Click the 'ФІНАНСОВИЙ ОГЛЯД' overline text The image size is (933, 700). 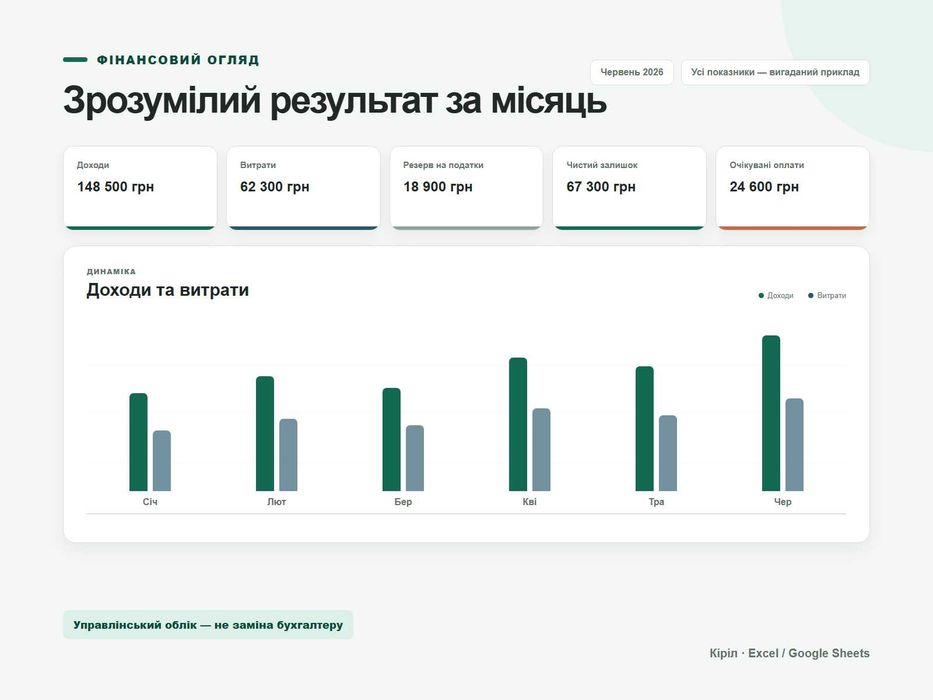pos(178,60)
